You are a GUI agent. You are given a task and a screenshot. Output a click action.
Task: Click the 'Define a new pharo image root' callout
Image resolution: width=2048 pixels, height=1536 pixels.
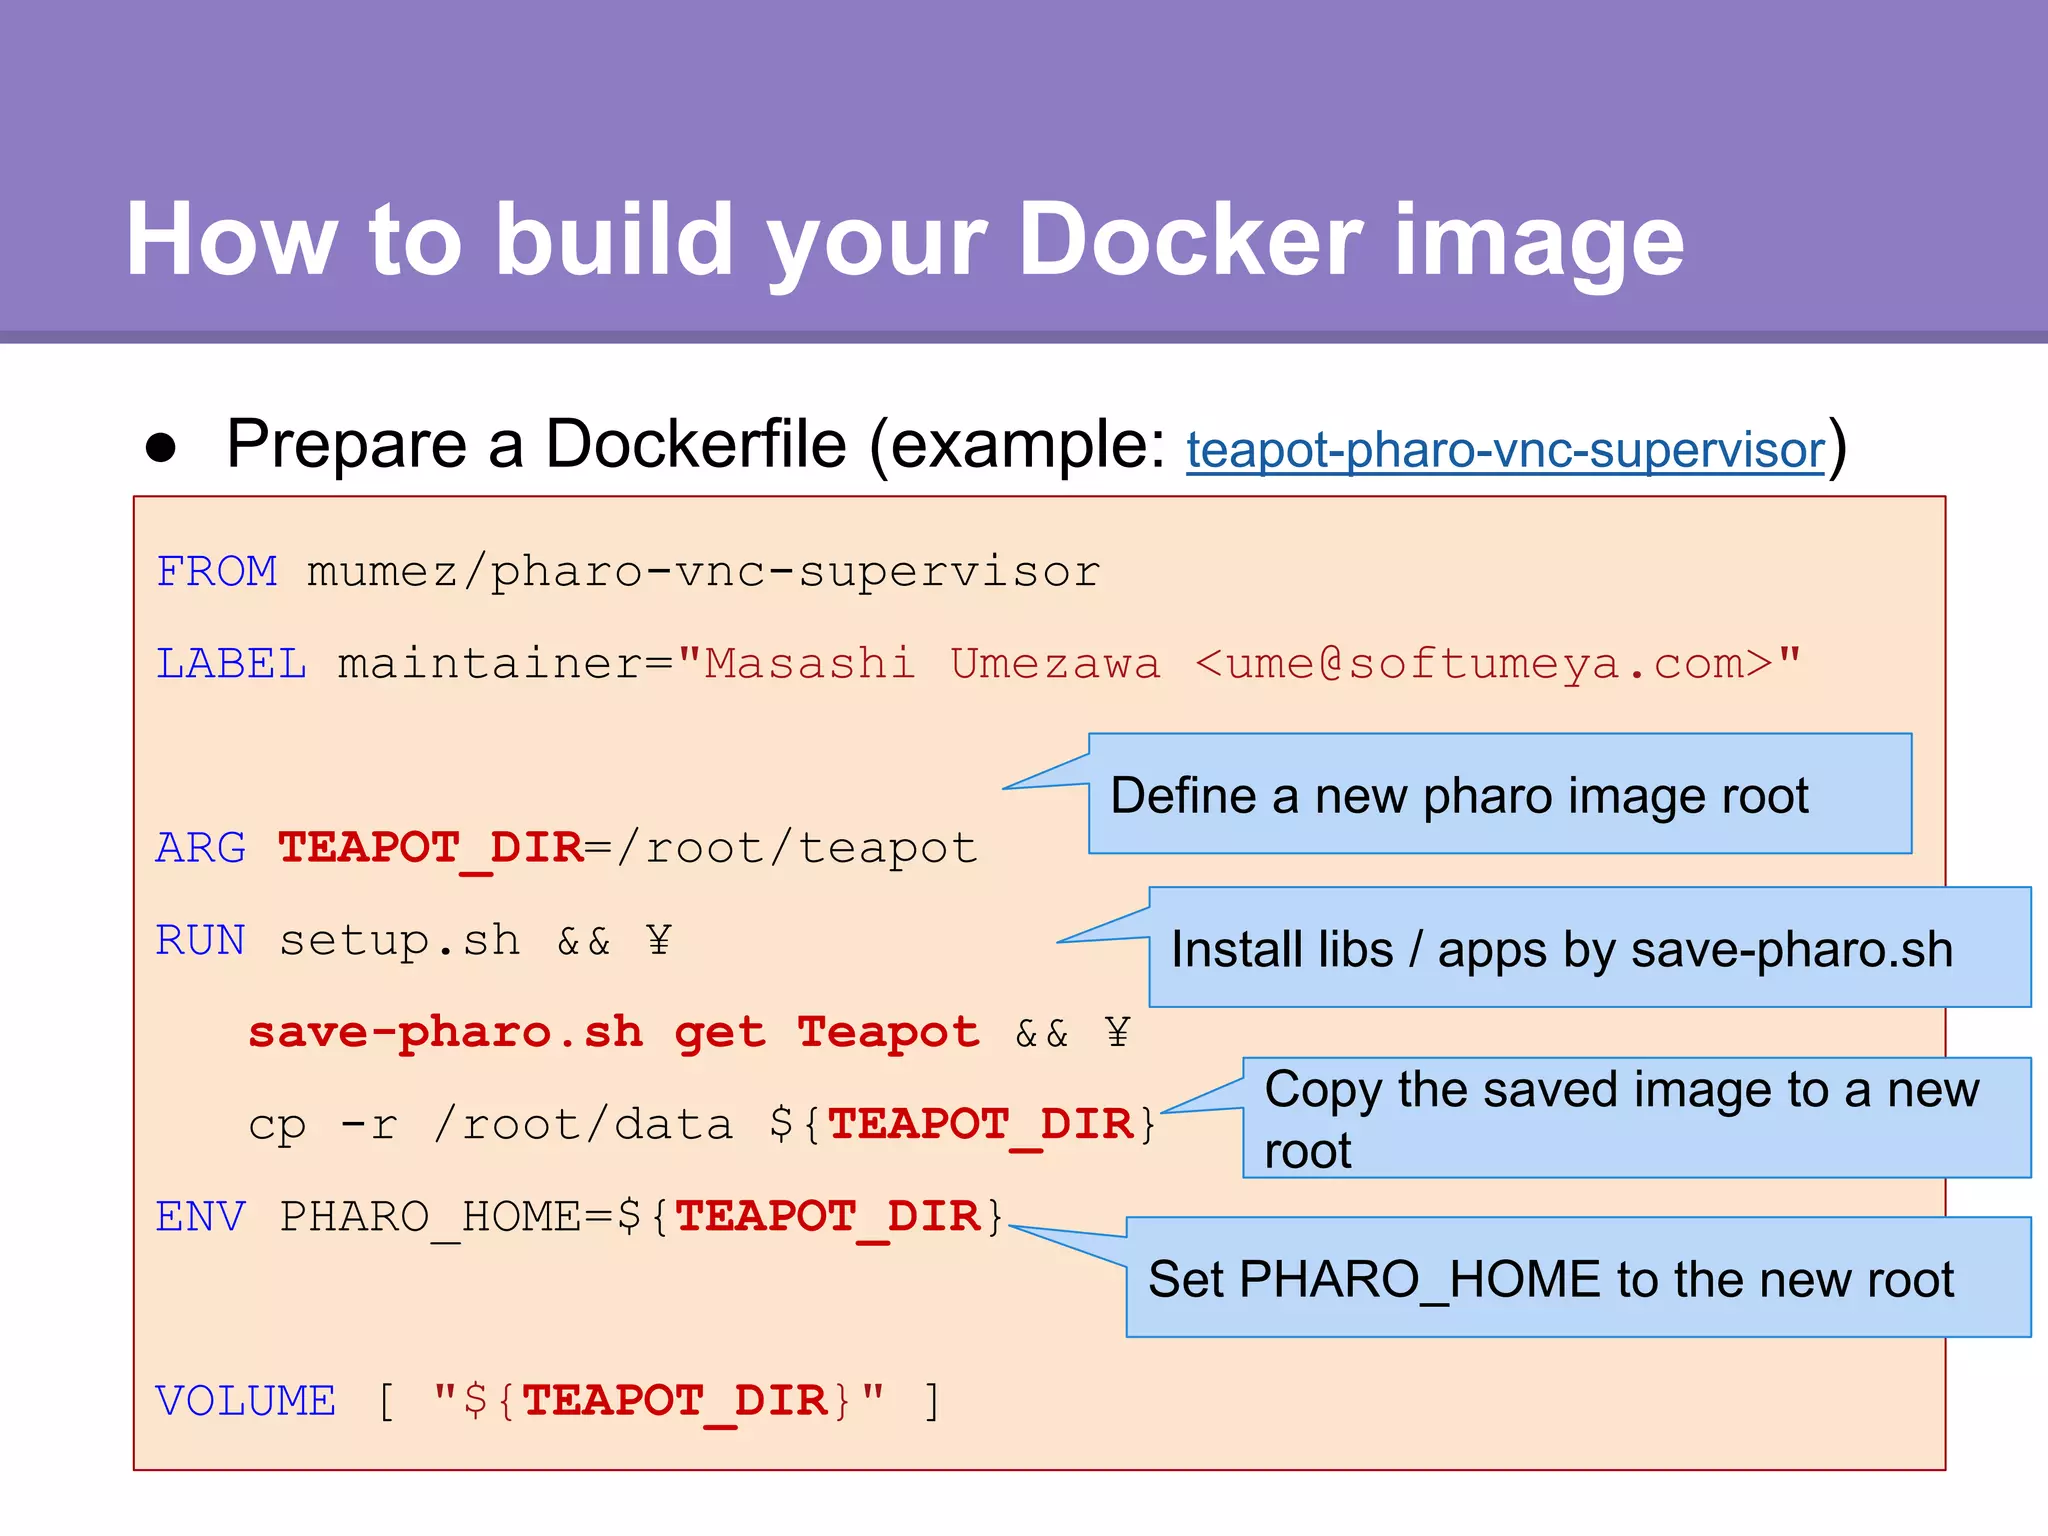(x=1500, y=794)
